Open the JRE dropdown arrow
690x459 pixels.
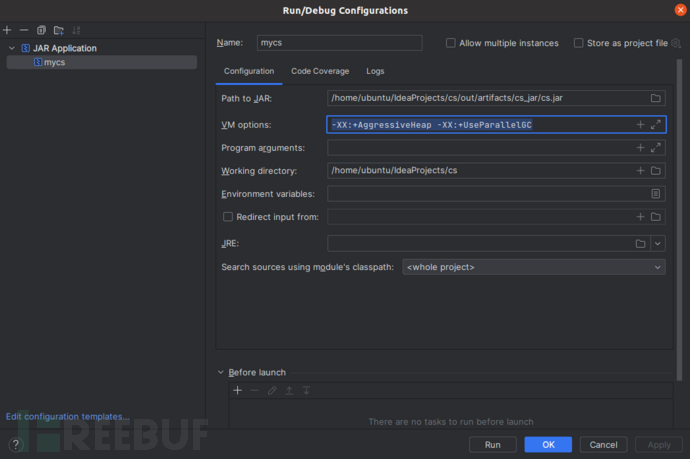(657, 243)
